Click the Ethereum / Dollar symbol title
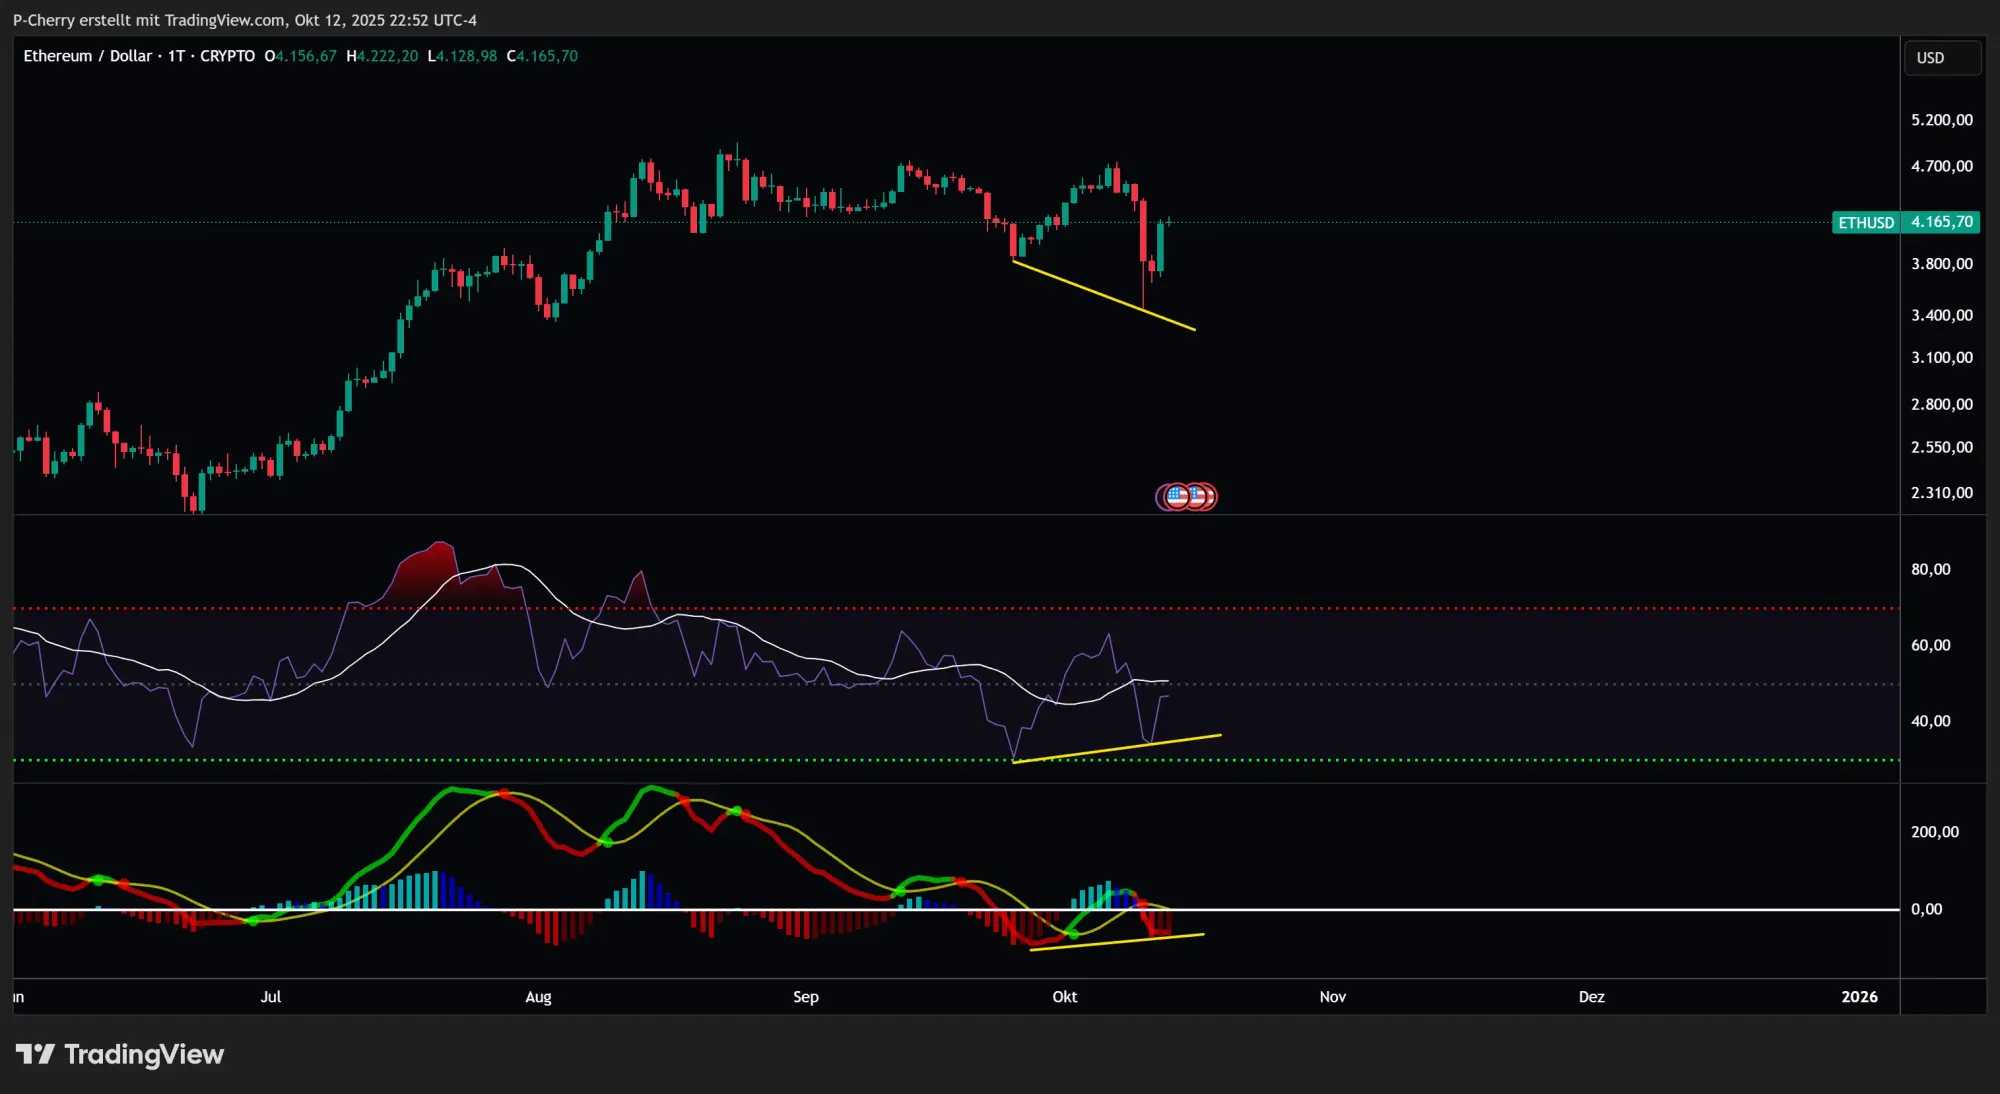The image size is (2000, 1094). (88, 56)
